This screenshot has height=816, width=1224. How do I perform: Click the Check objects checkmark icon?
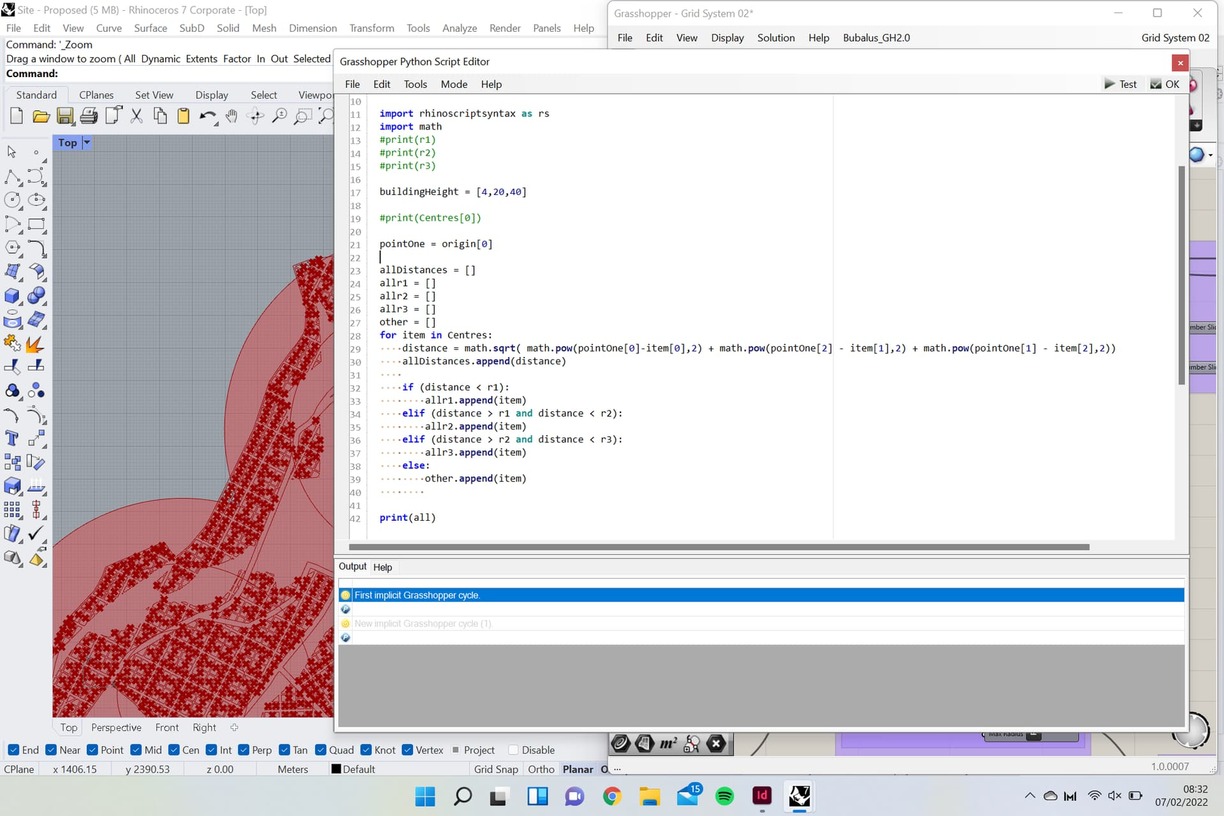[36, 533]
